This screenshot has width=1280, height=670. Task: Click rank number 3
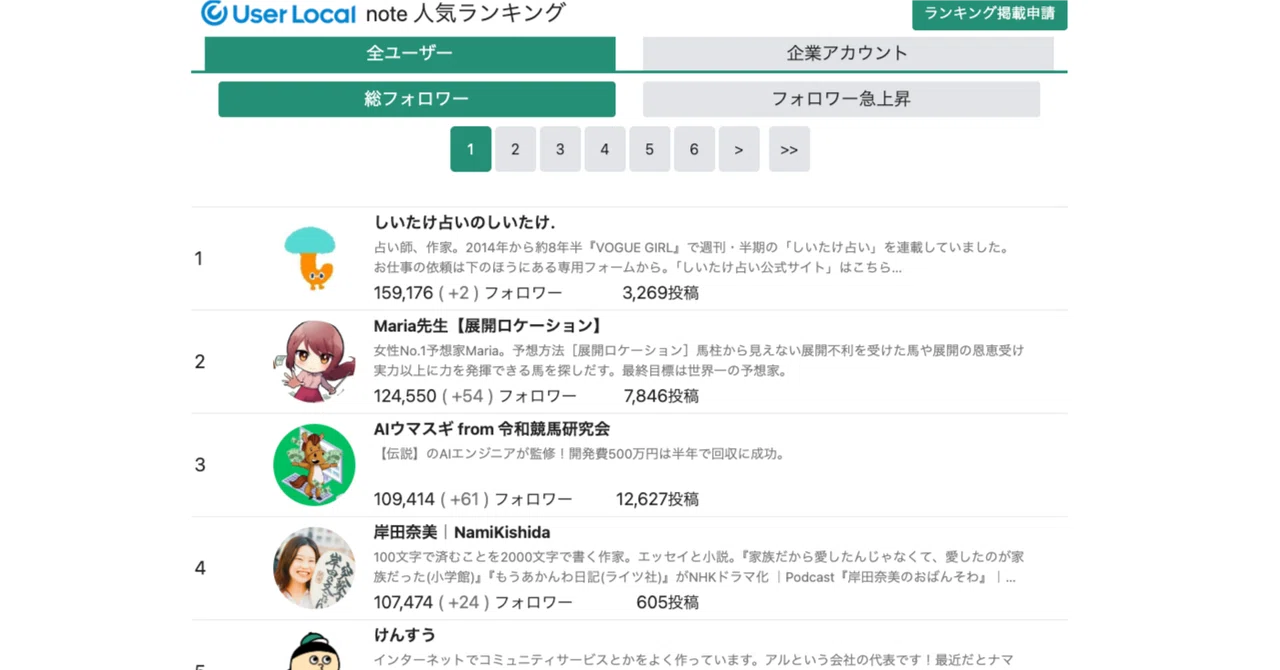[x=200, y=465]
